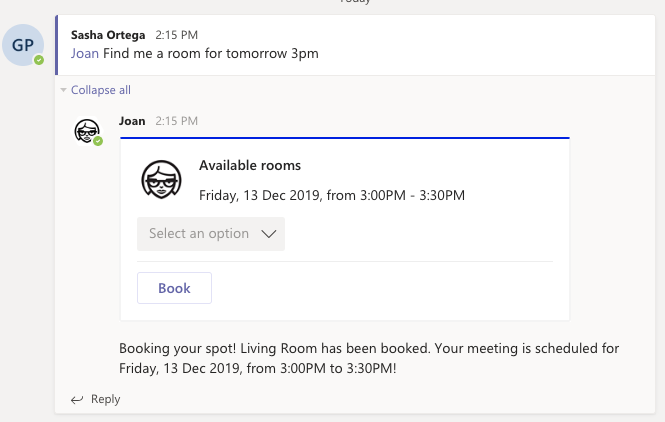Click the Friday 13 Dec 2019 time slot text
Screen dimensions: 665x422
[x=332, y=195]
